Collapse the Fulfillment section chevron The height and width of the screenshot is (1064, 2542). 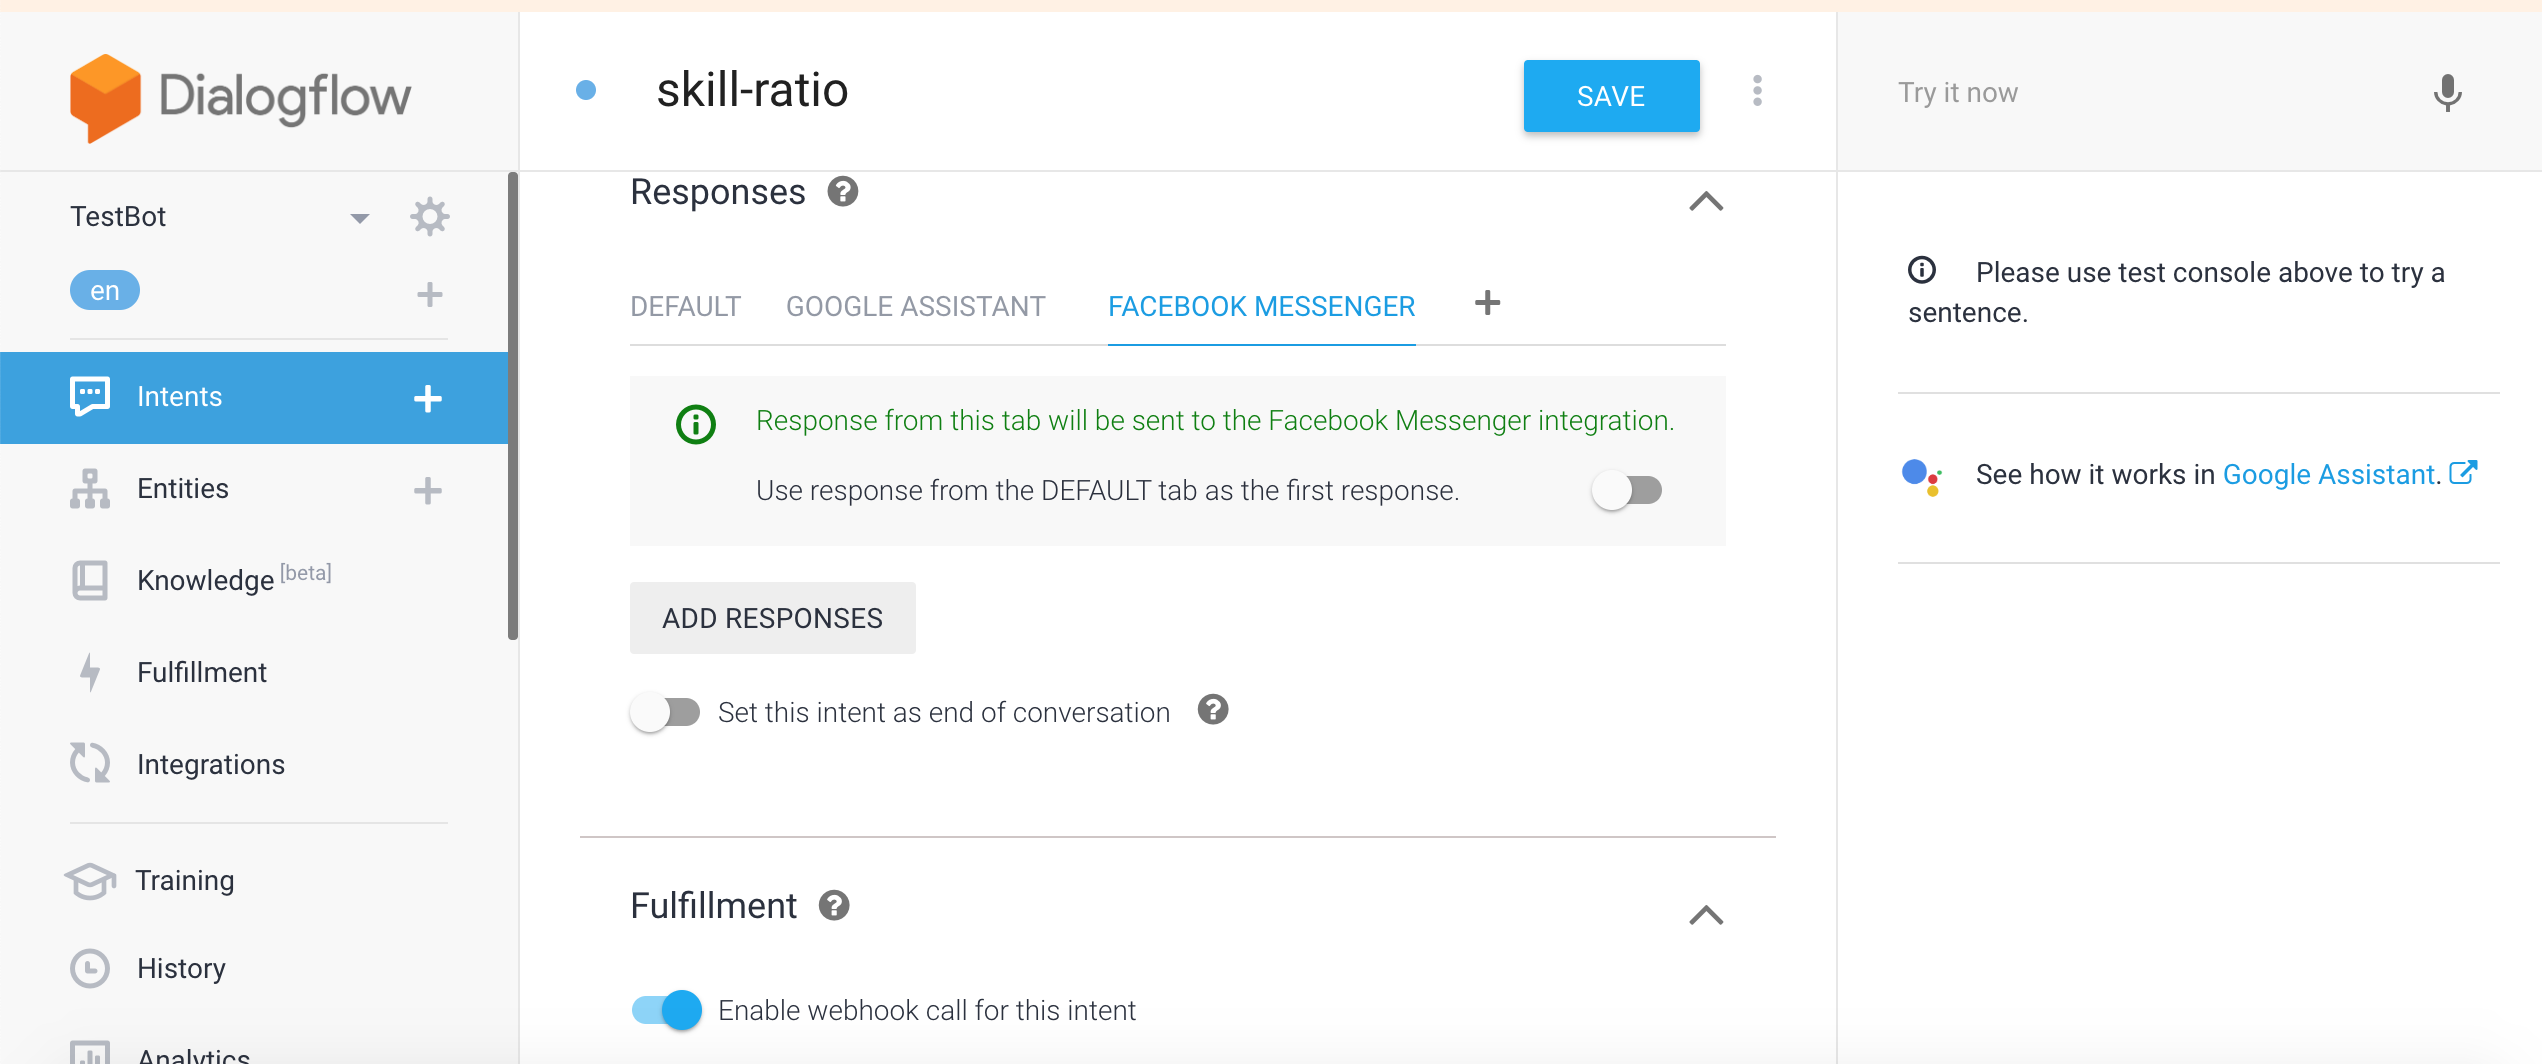point(1706,915)
